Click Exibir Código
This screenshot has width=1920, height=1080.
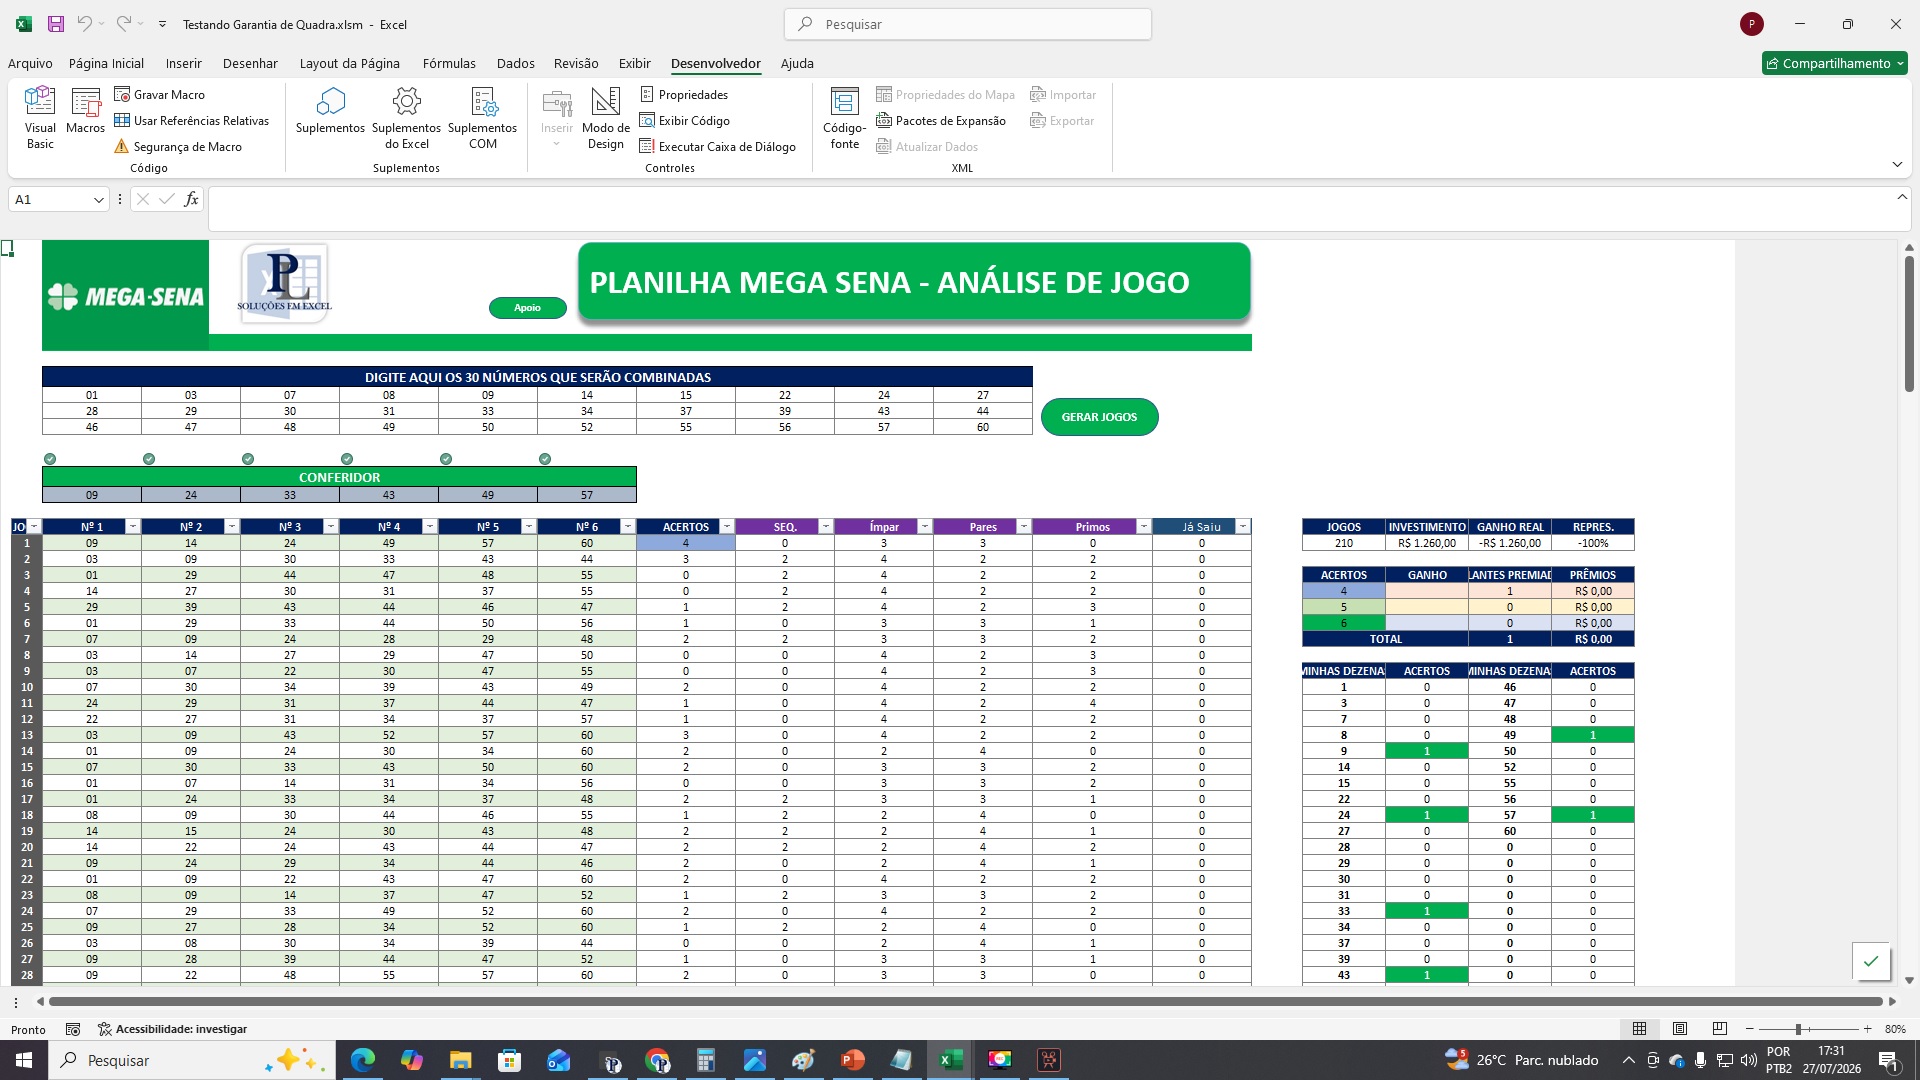click(x=685, y=120)
